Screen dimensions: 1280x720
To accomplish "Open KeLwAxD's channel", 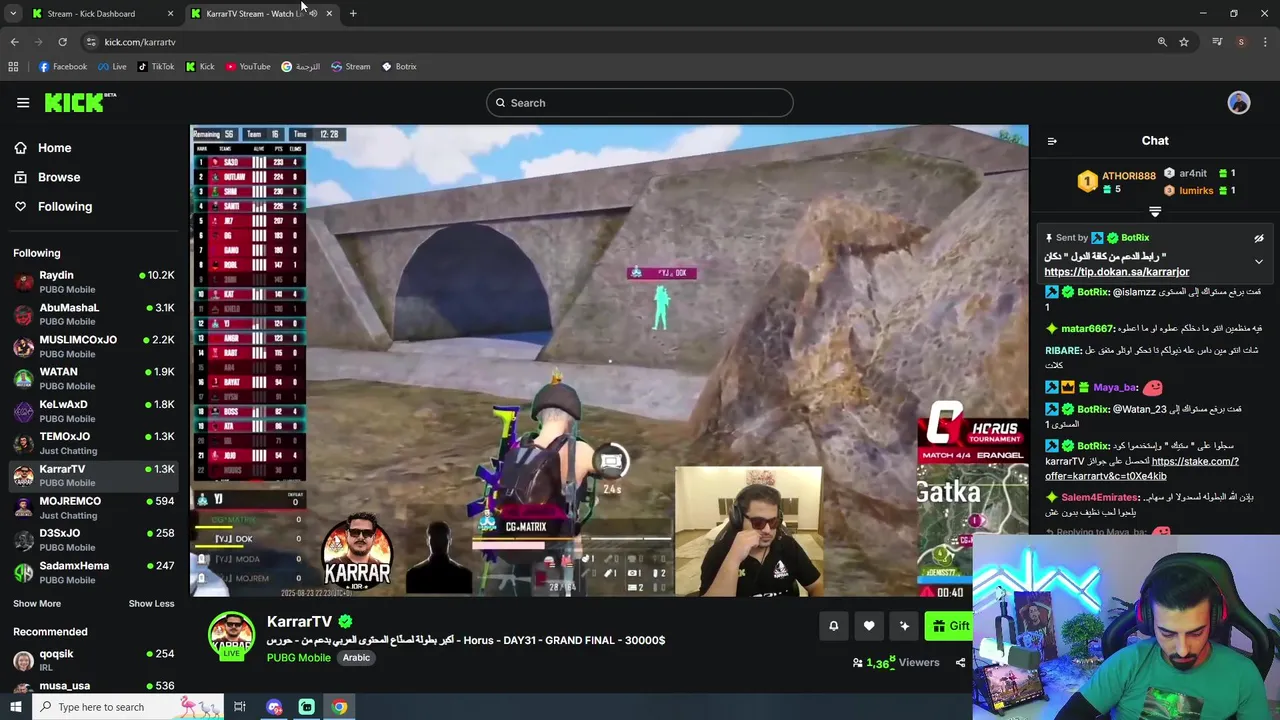I will [94, 411].
